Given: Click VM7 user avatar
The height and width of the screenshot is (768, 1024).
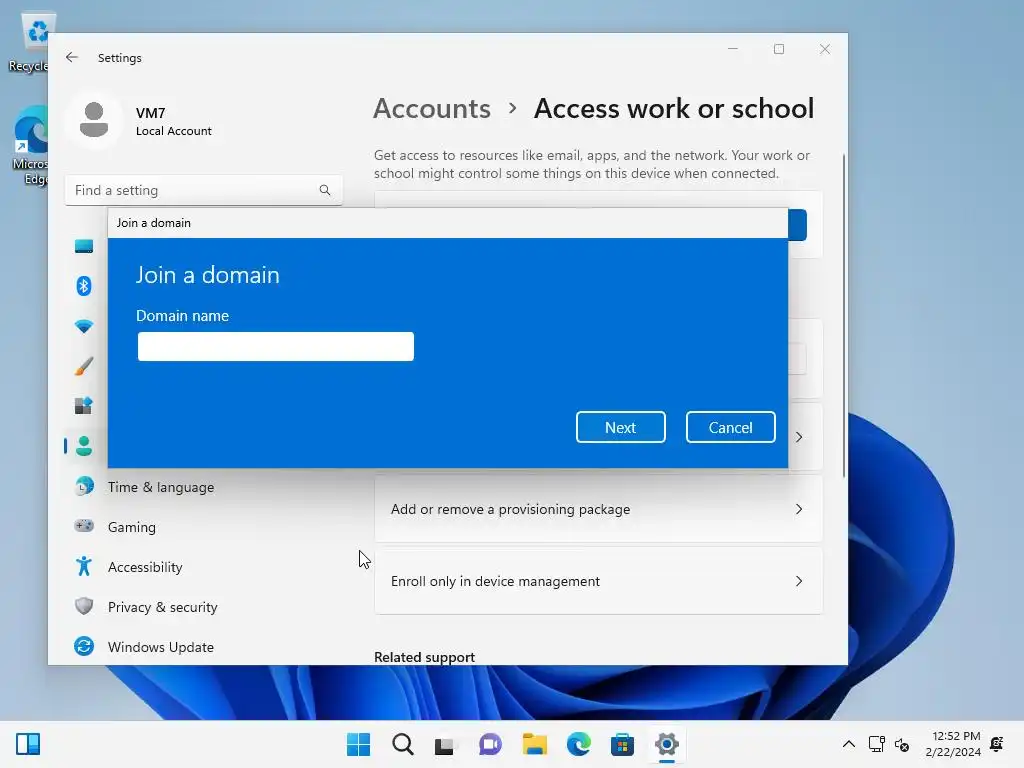Looking at the screenshot, I should point(94,120).
